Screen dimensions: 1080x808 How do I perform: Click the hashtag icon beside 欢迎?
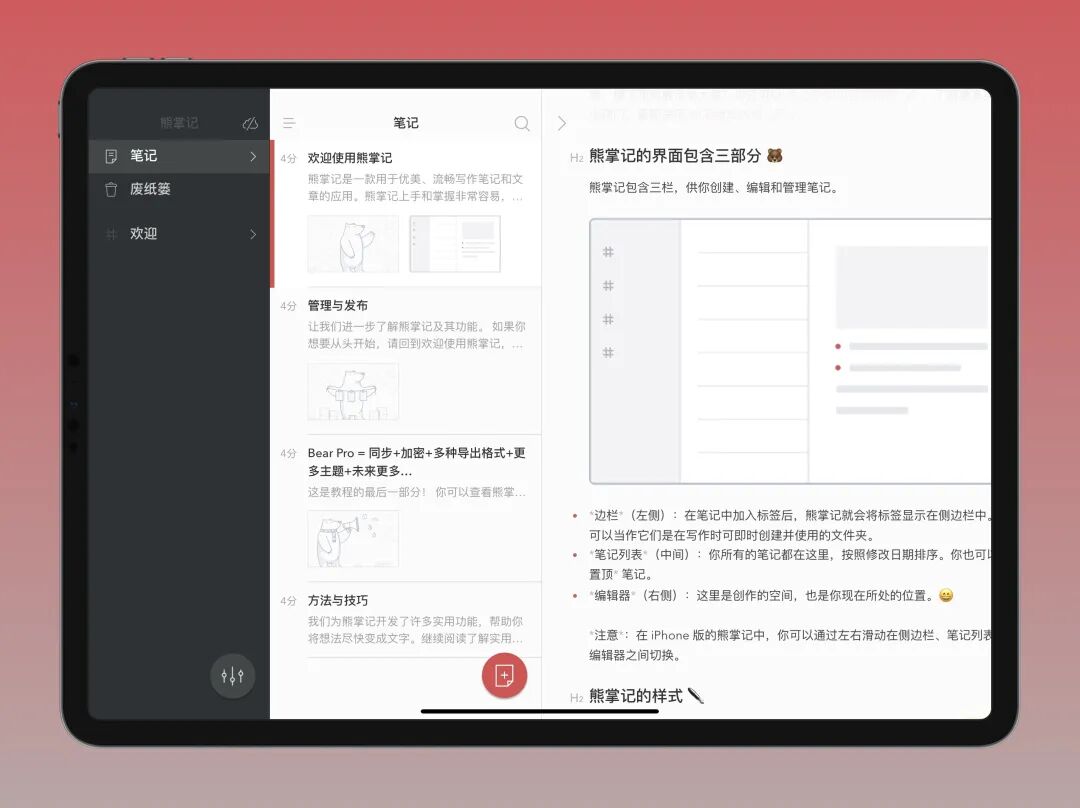[111, 234]
